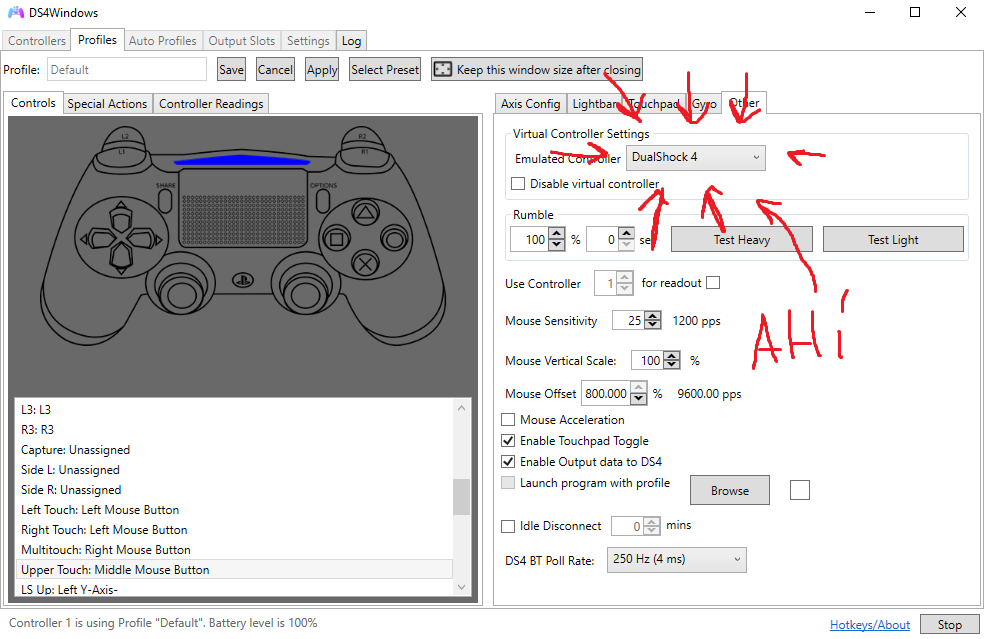Select 'Upper Touch: Middle Mouse Button' row

pos(233,569)
